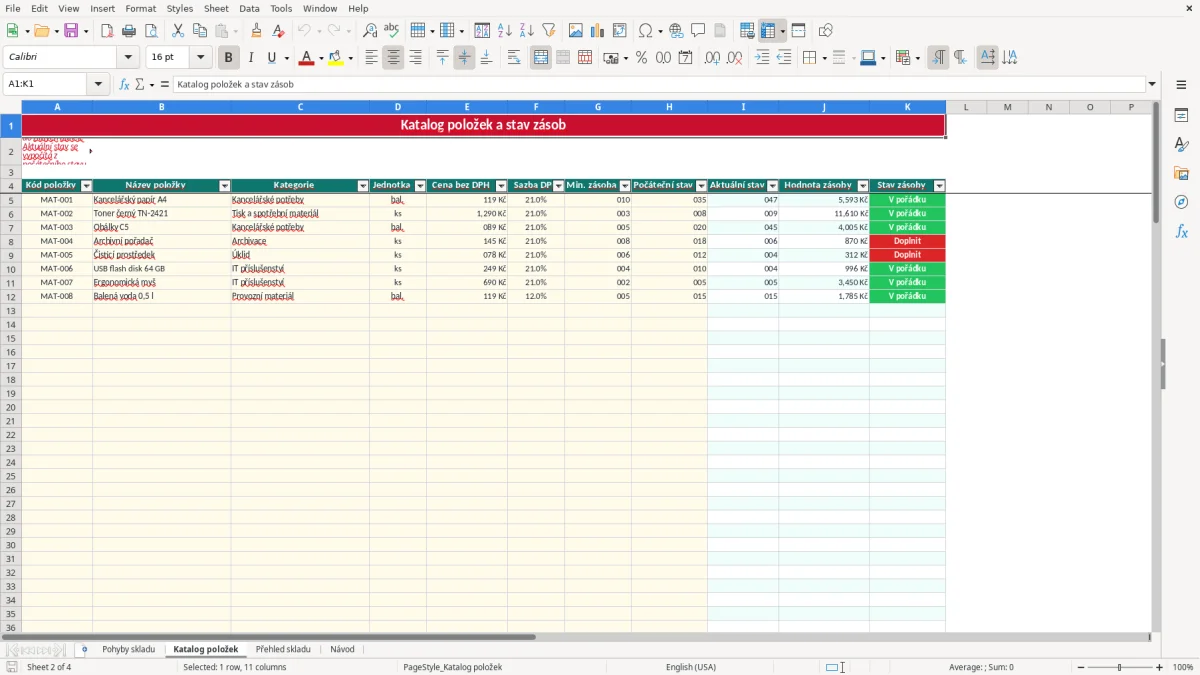Open the Data menu
This screenshot has width=1200, height=675.
249,8
